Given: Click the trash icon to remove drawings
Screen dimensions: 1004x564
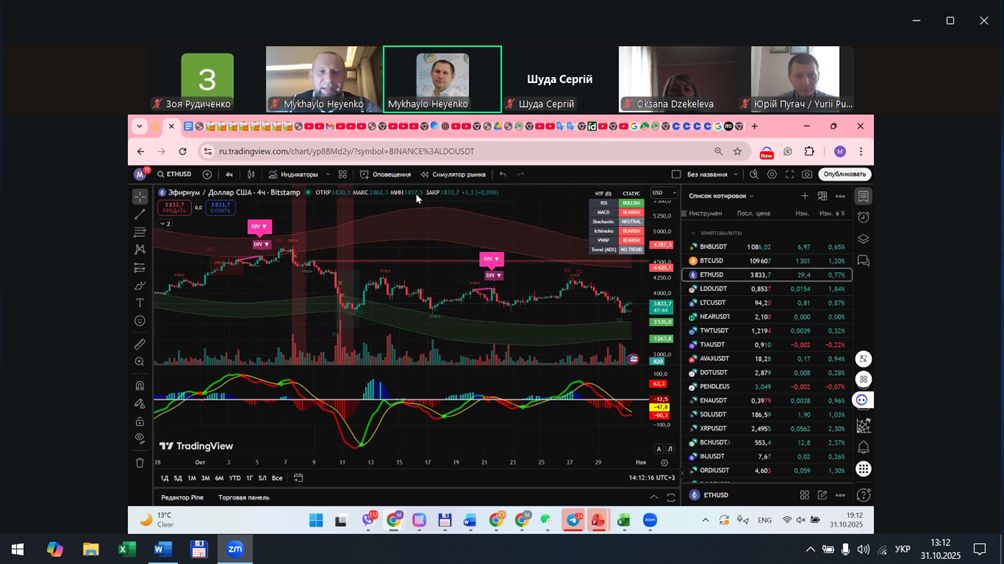Looking at the screenshot, I should [x=140, y=463].
